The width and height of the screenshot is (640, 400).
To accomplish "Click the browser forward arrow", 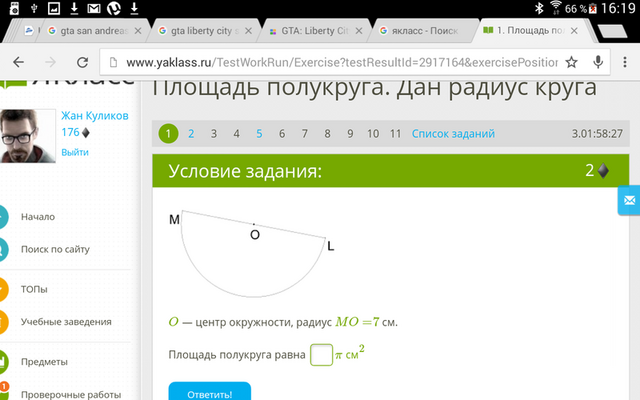I will [50, 62].
